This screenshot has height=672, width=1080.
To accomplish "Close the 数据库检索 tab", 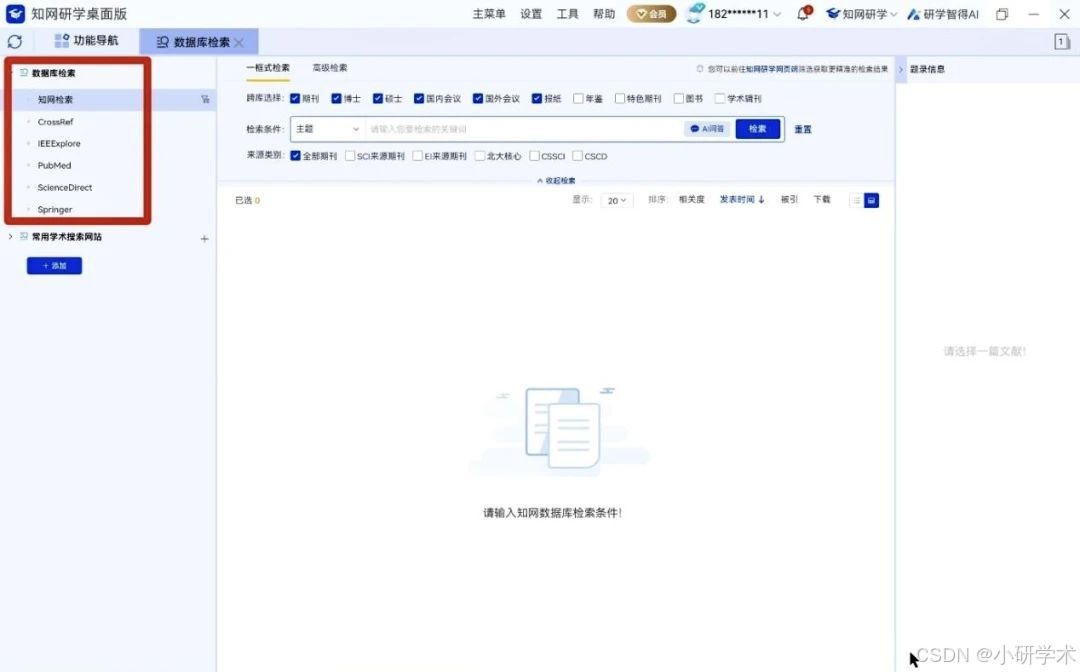I will click(239, 43).
